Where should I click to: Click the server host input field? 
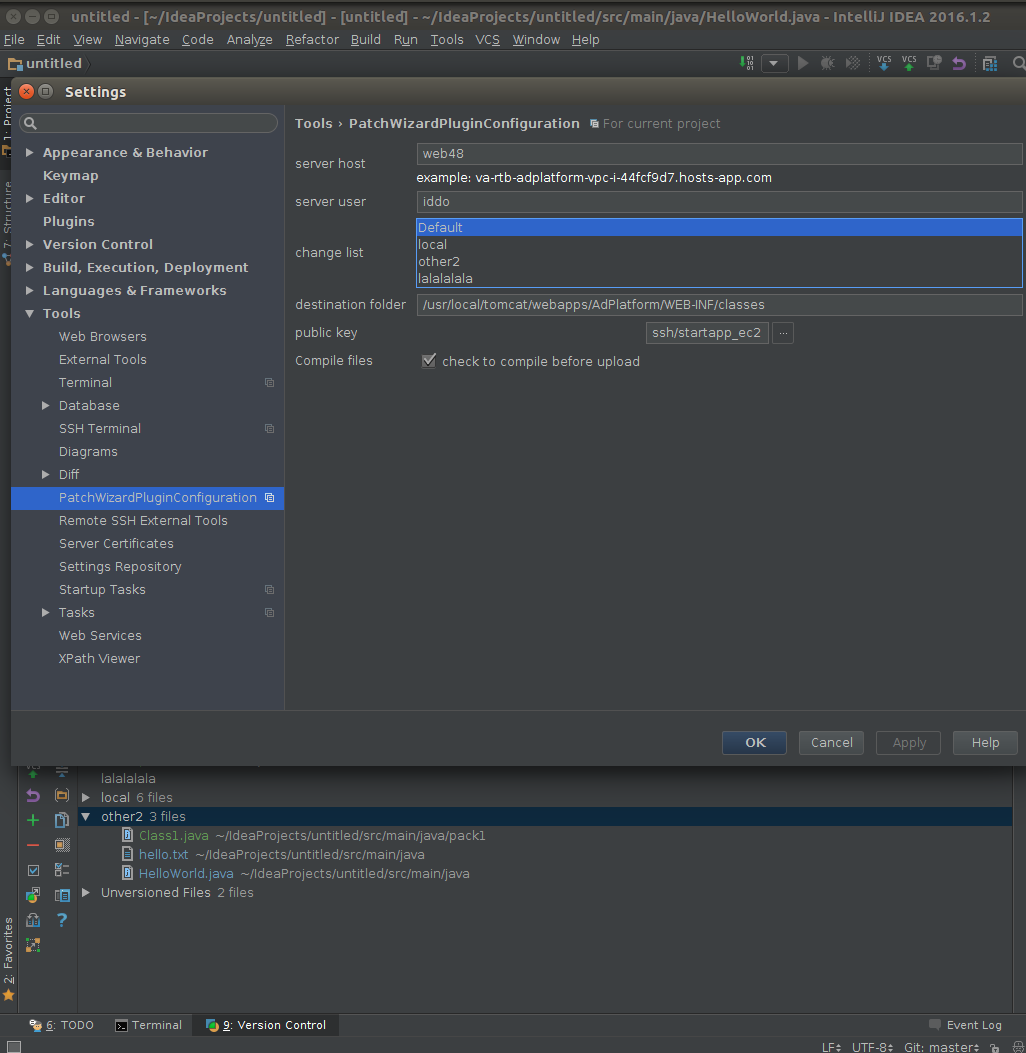719,154
